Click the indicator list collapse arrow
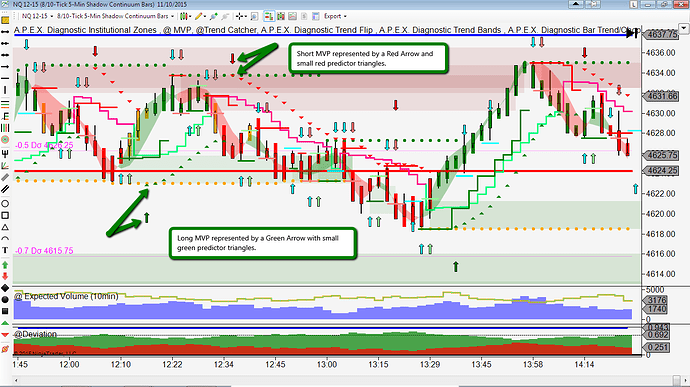The height and width of the screenshot is (387, 690). [x=683, y=29]
